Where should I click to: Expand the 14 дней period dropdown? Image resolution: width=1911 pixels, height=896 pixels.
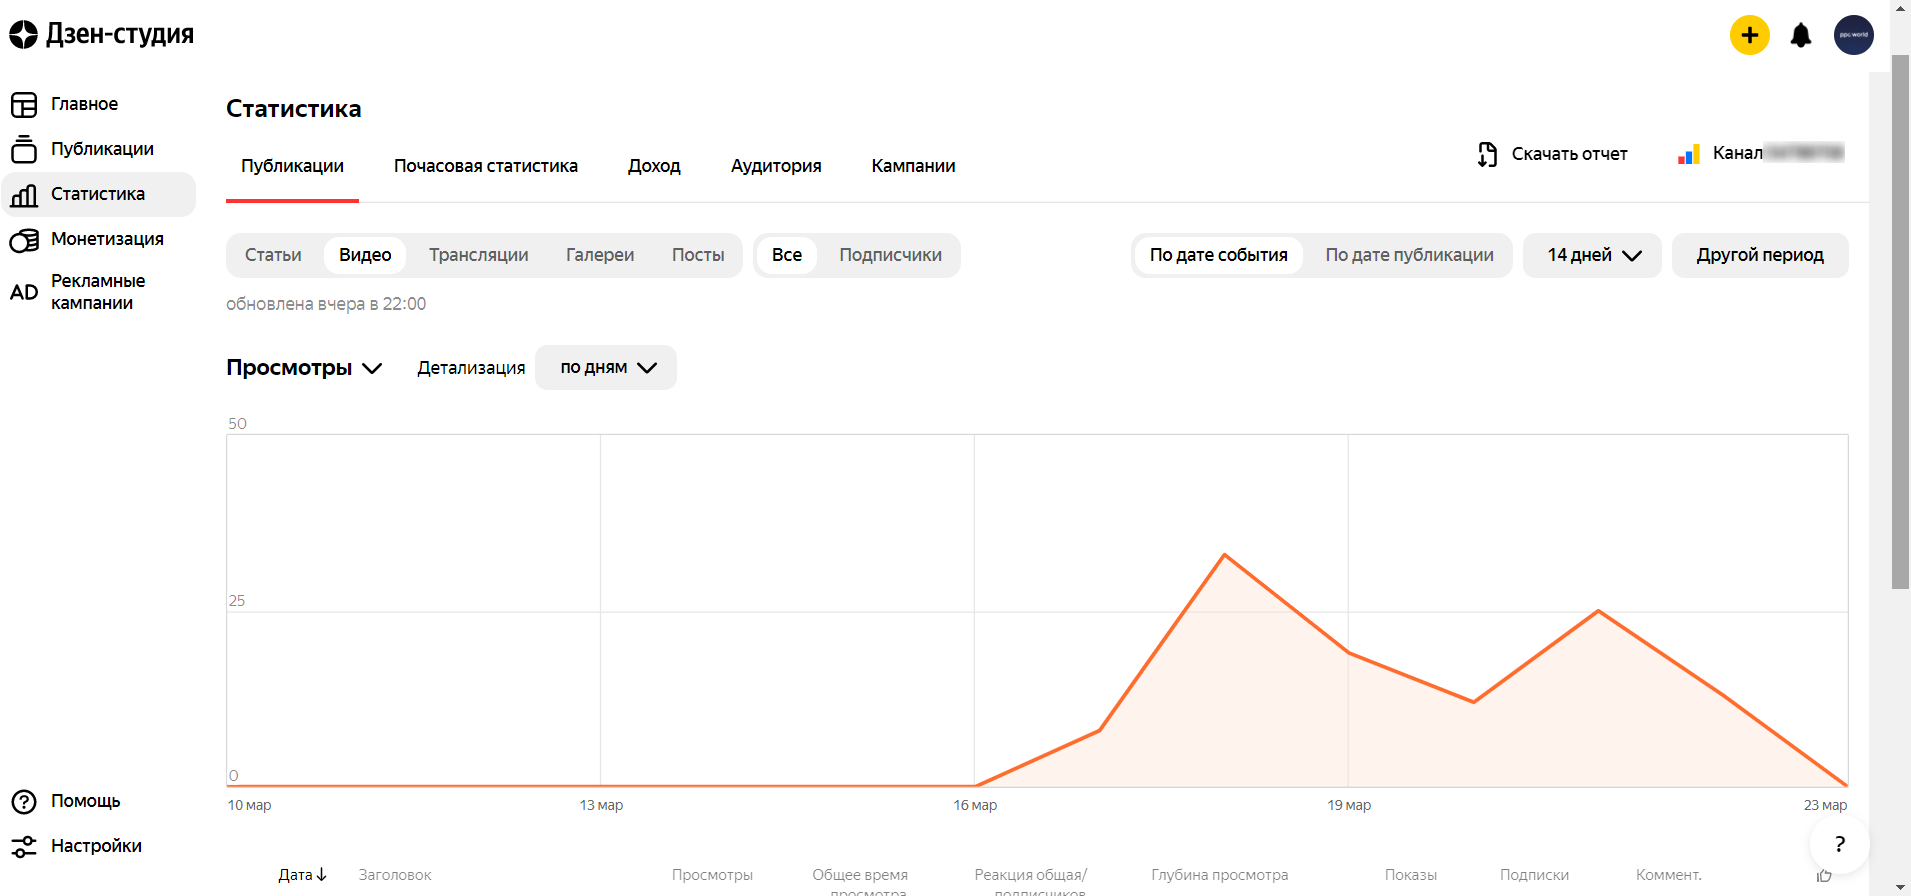pyautogui.click(x=1592, y=255)
